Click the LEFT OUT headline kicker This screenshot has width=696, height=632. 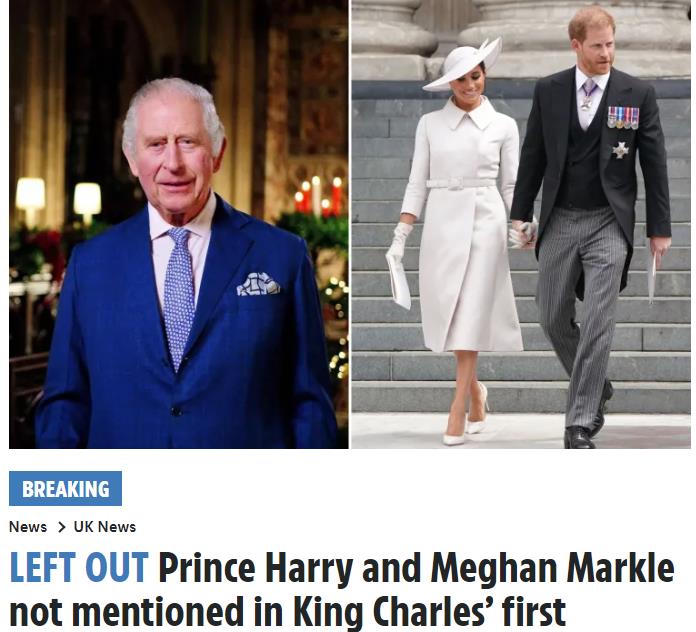(79, 568)
